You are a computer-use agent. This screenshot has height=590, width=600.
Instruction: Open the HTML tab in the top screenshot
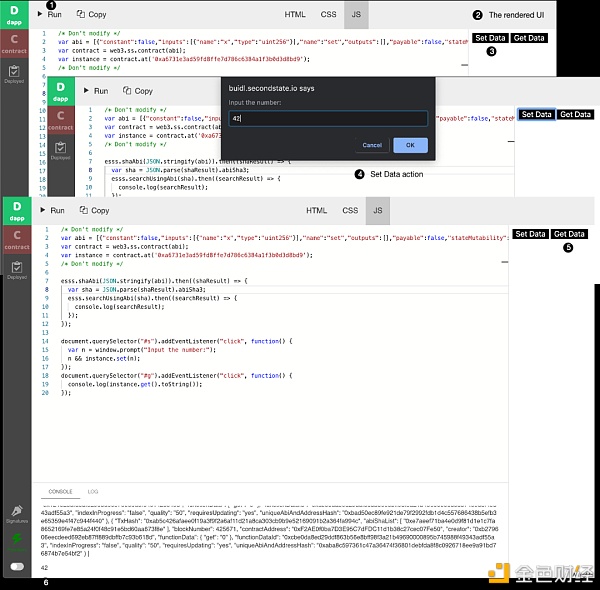pos(295,15)
